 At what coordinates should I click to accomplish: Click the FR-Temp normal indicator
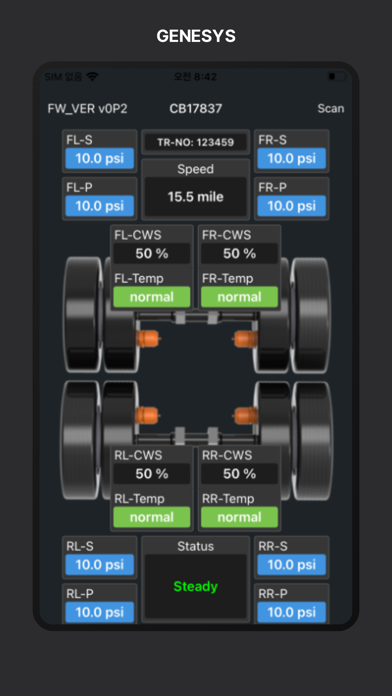click(x=240, y=297)
